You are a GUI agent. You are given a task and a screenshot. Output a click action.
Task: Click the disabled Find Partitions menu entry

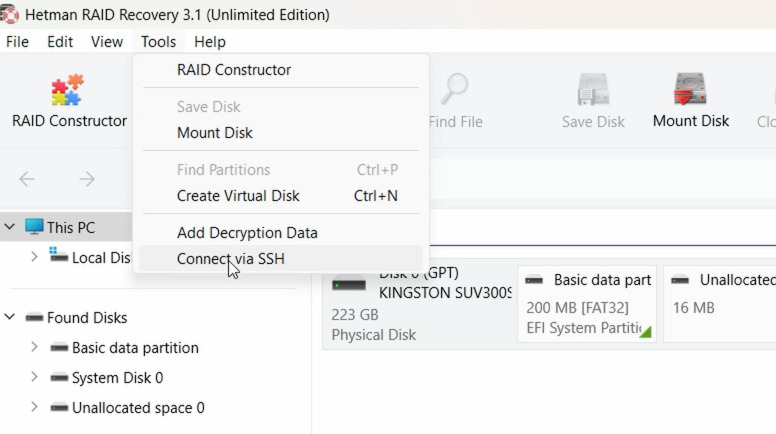pyautogui.click(x=280, y=170)
